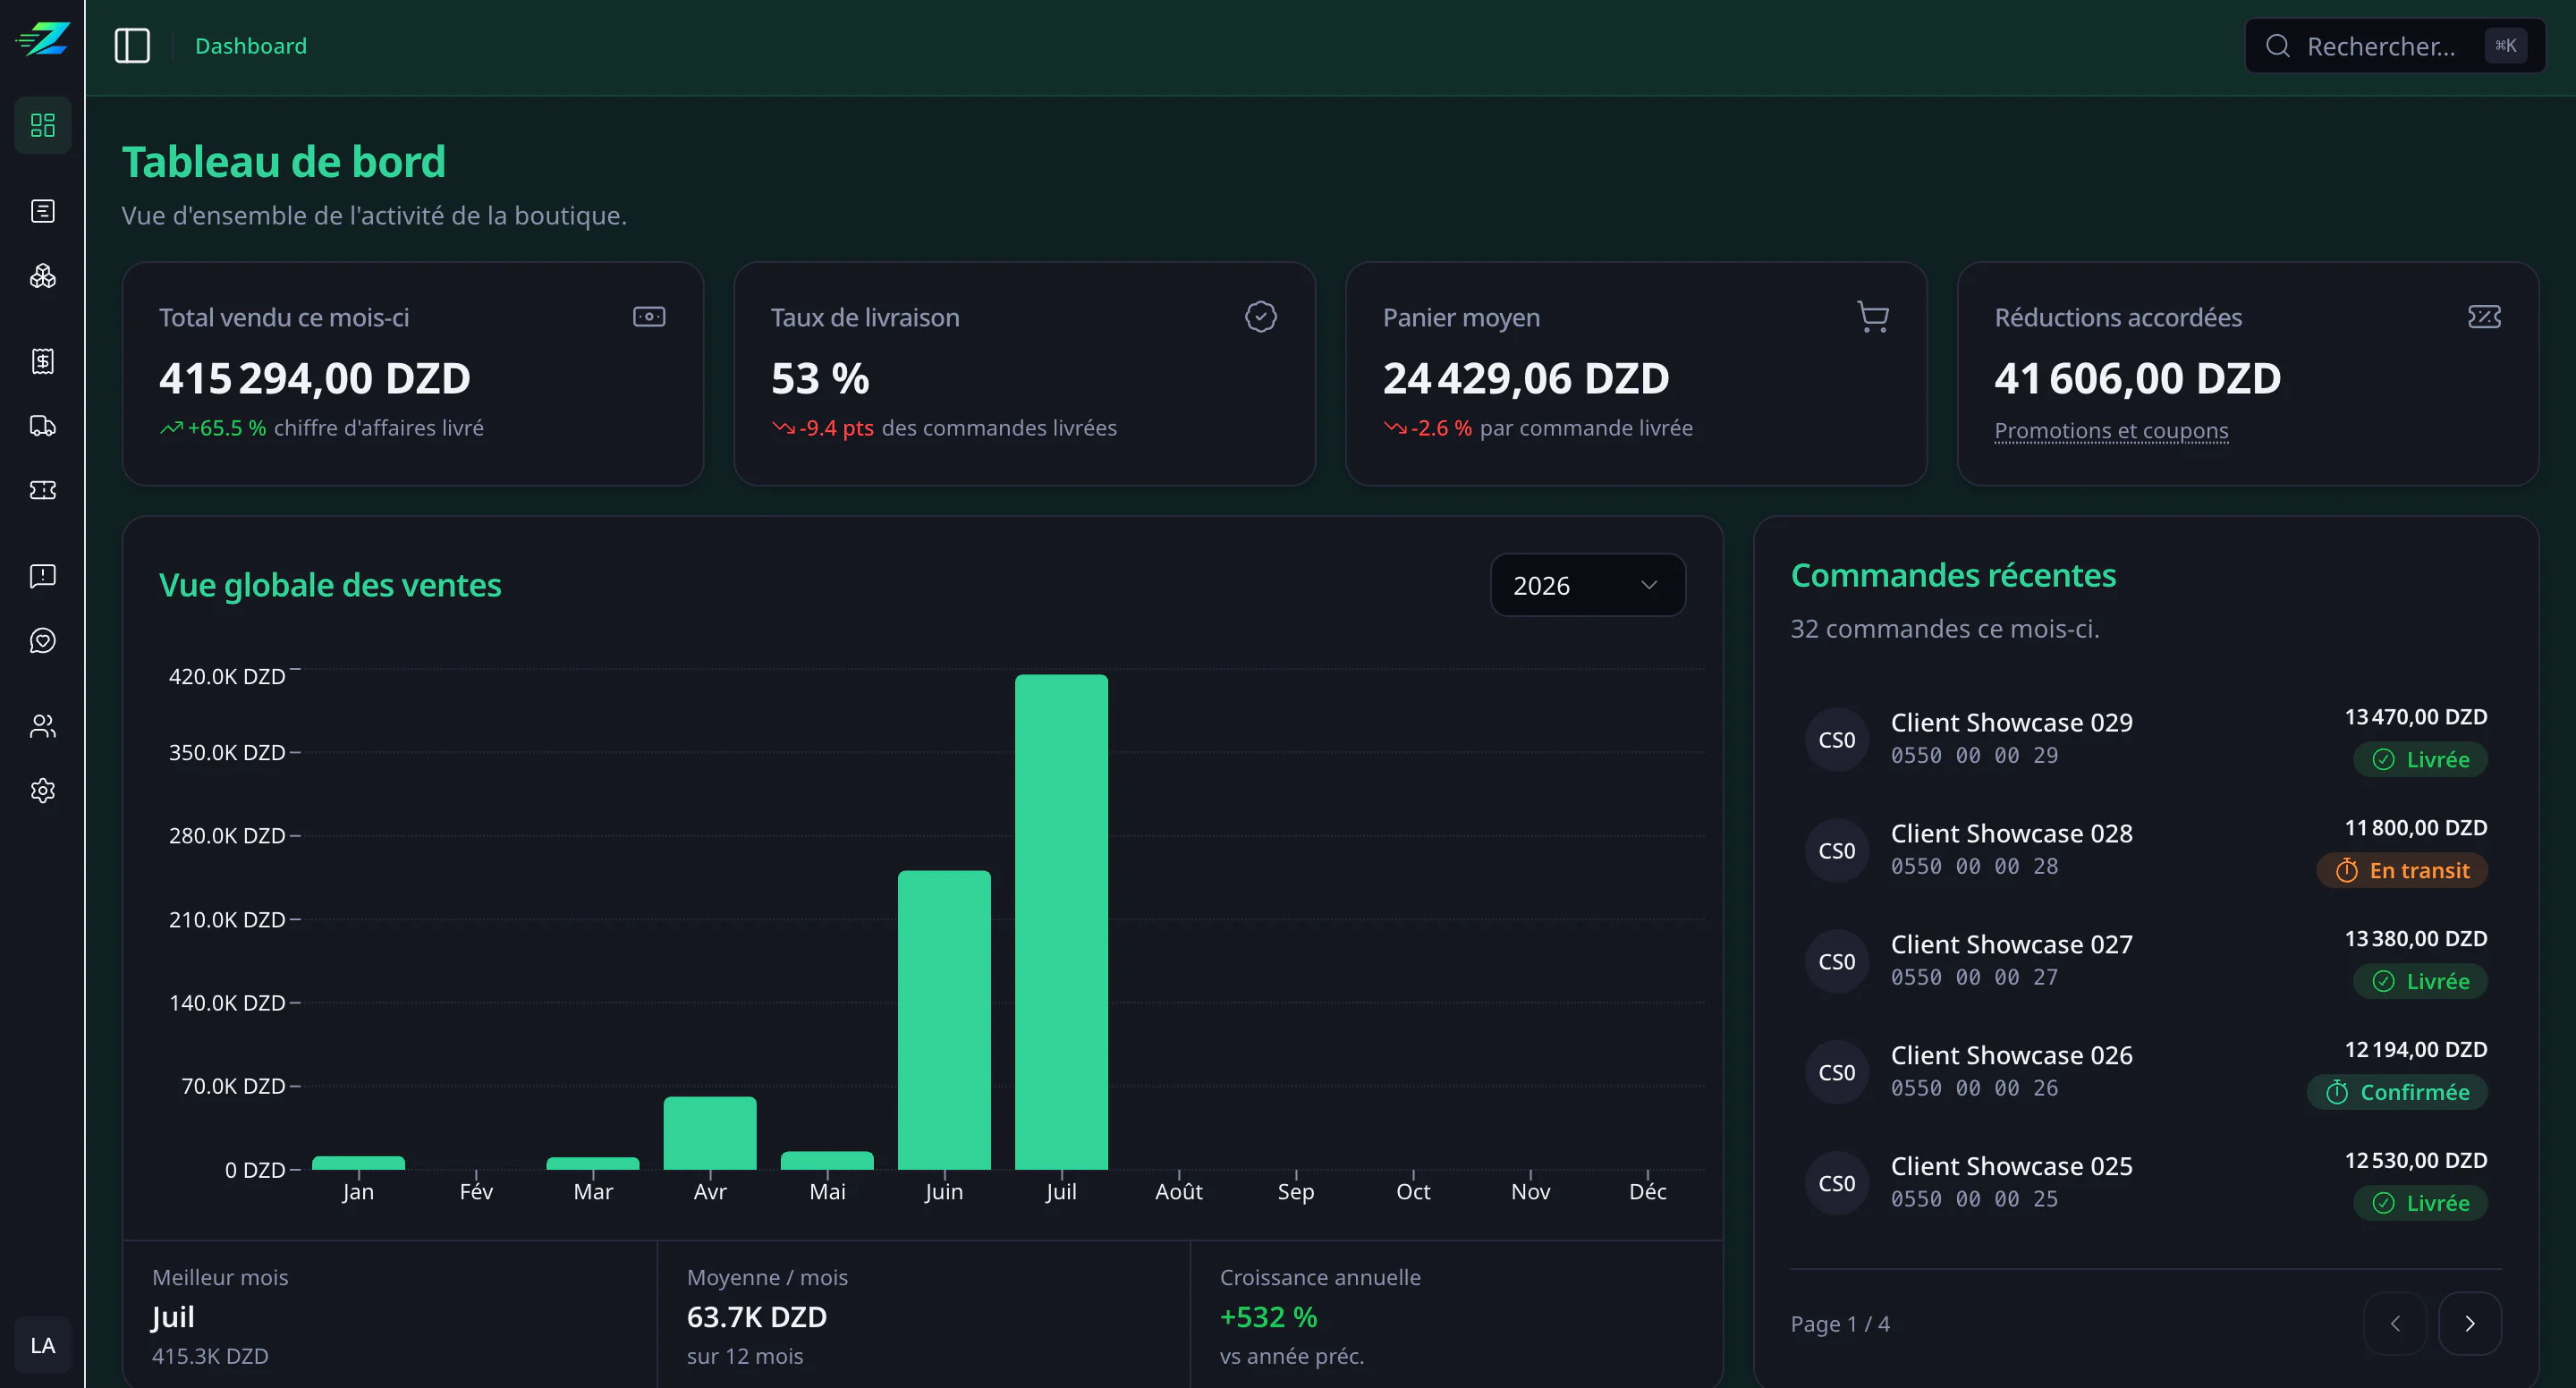2576x1388 pixels.
Task: Focus the Rechercher search field
Action: tap(2394, 46)
